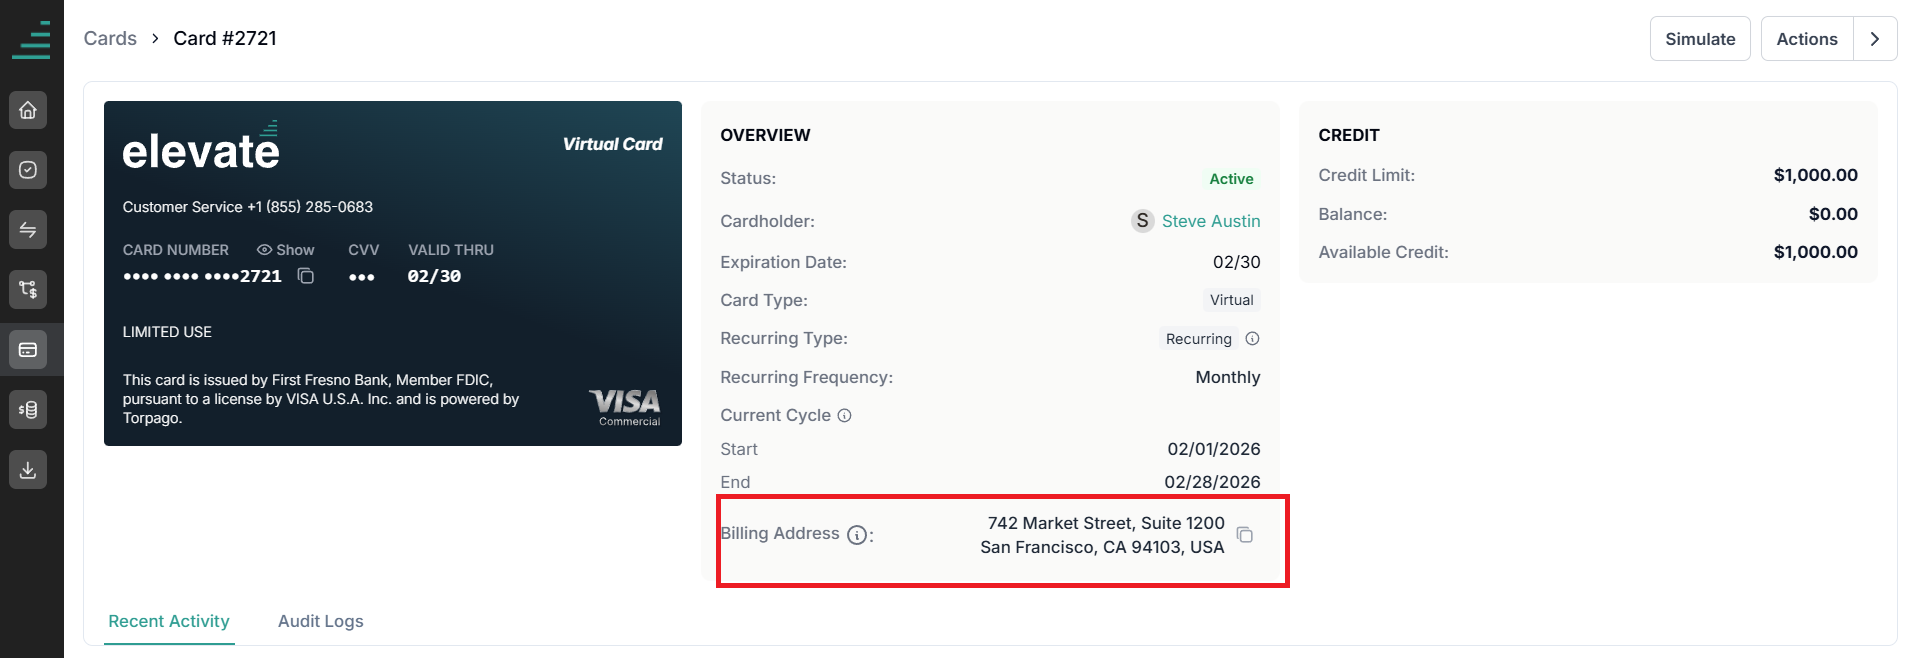View Billing Address info icon
This screenshot has height=658, width=1916.
[857, 535]
